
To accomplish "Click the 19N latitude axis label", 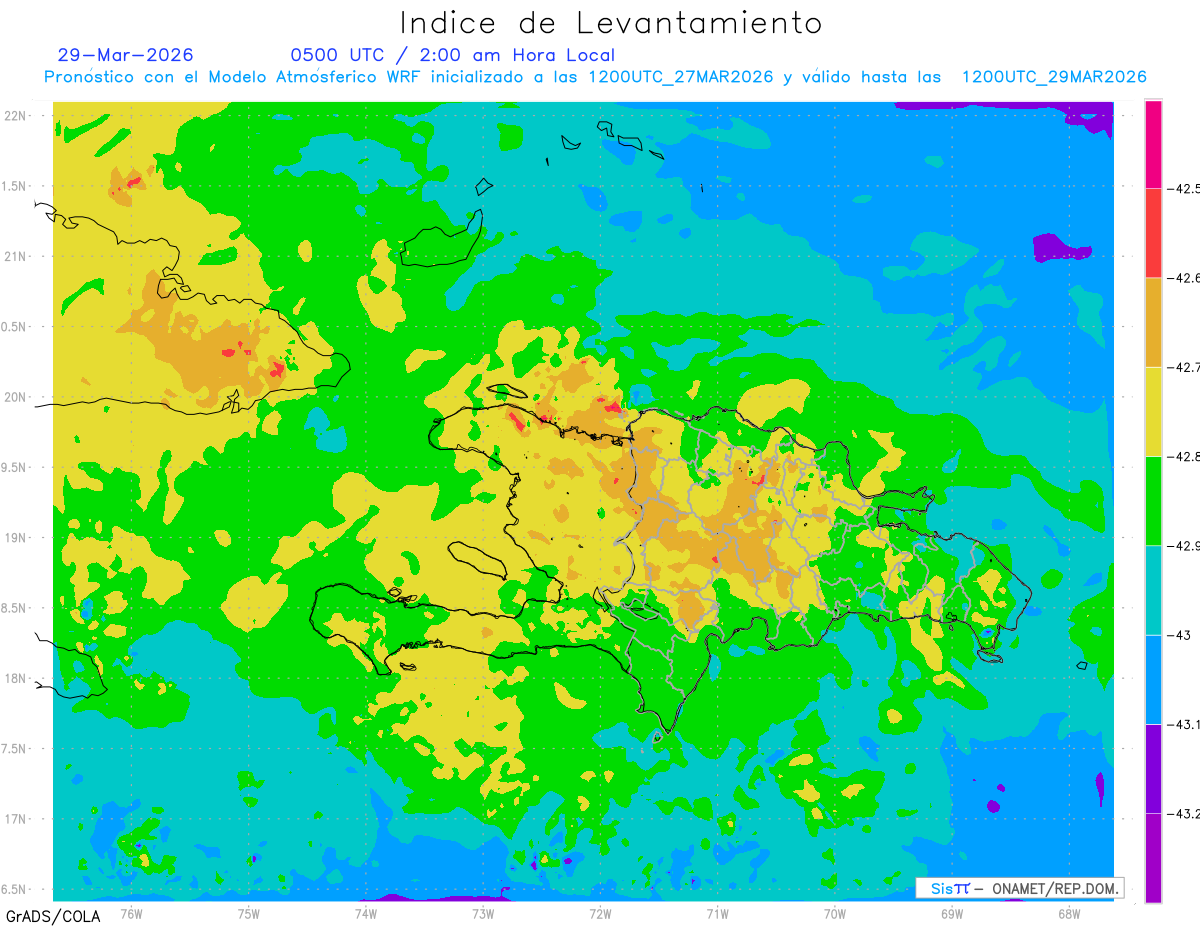I will (x=16, y=537).
